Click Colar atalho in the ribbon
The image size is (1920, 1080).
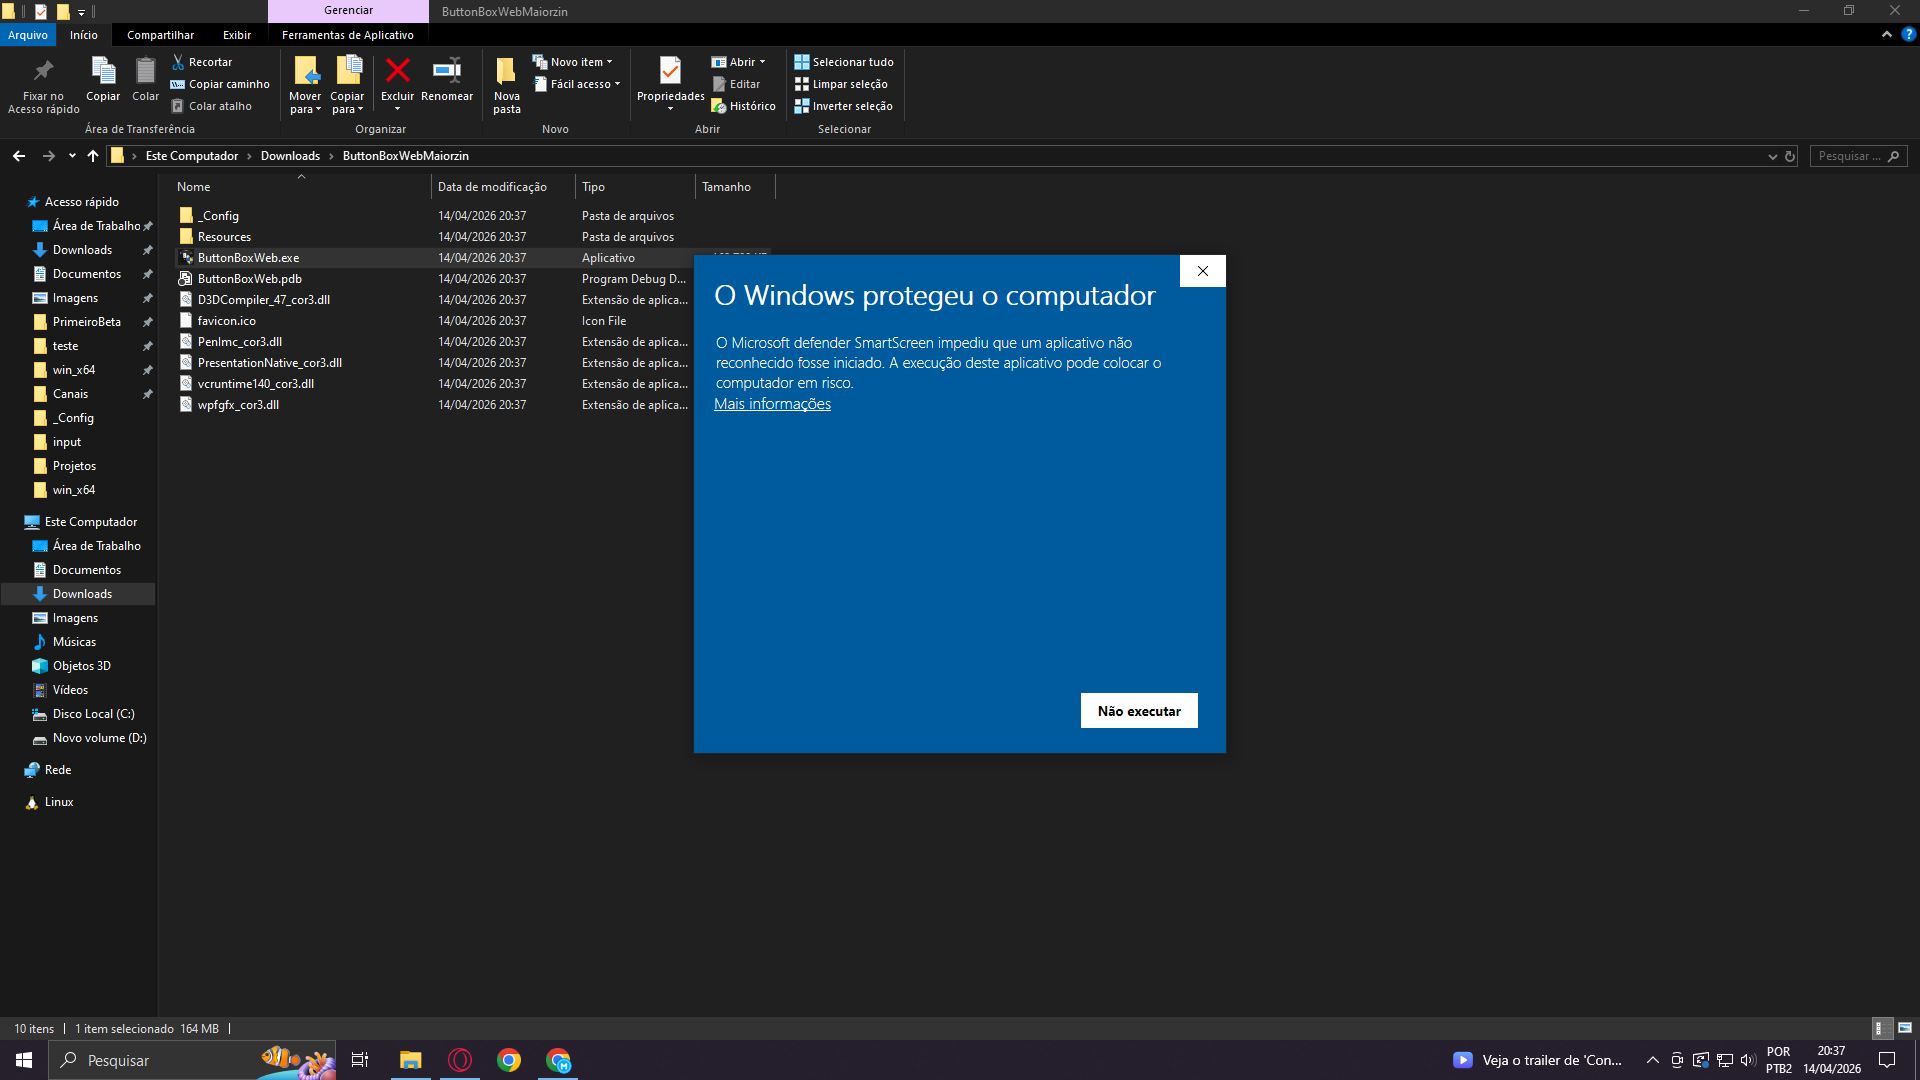211,106
